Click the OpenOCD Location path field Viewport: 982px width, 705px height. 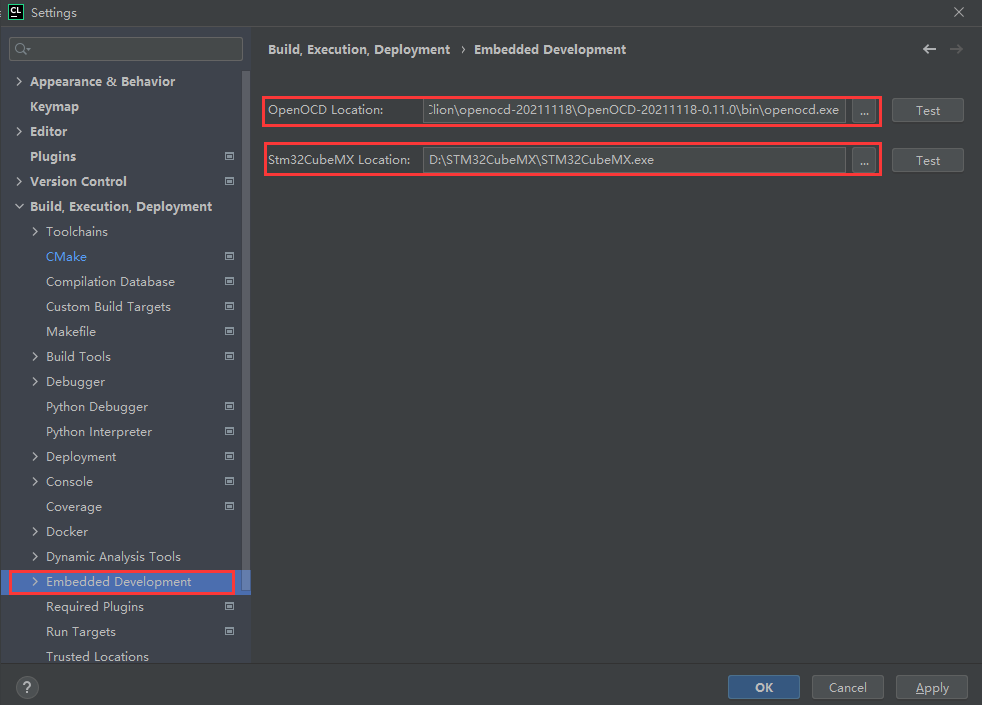[x=634, y=110]
